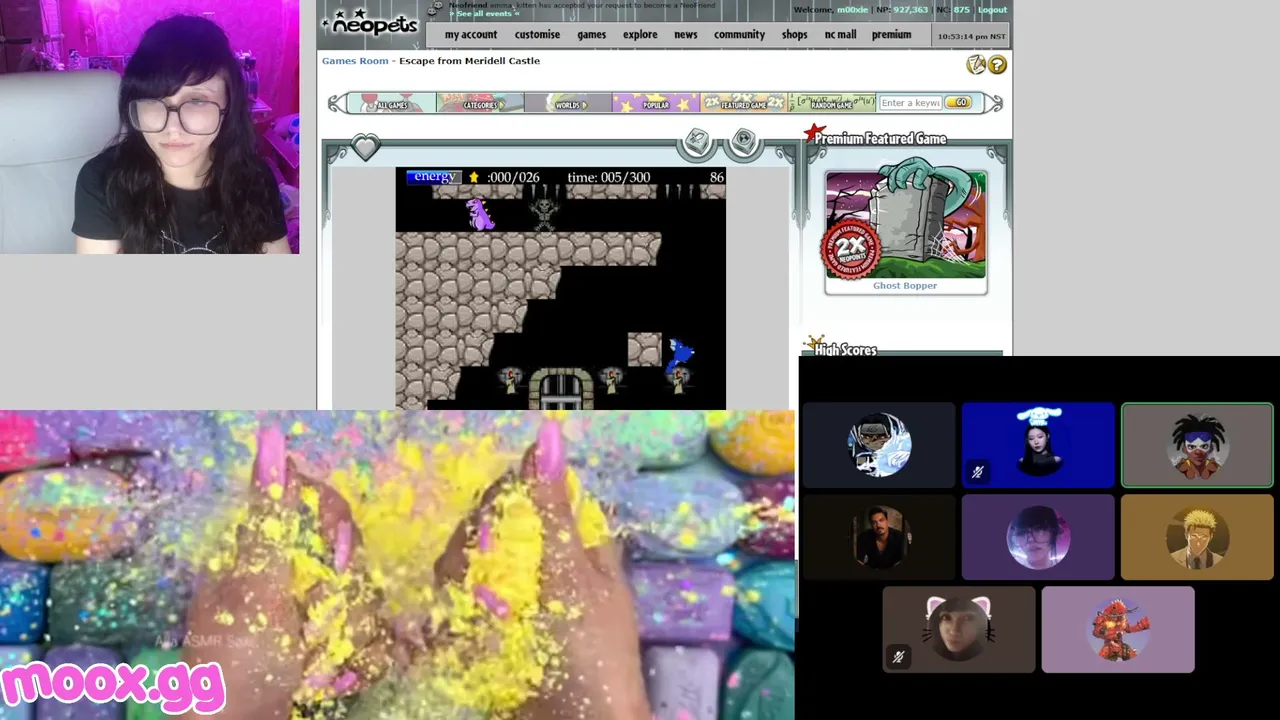Click the star counter ':000/026' in the game
The height and width of the screenshot is (720, 1280).
[513, 177]
